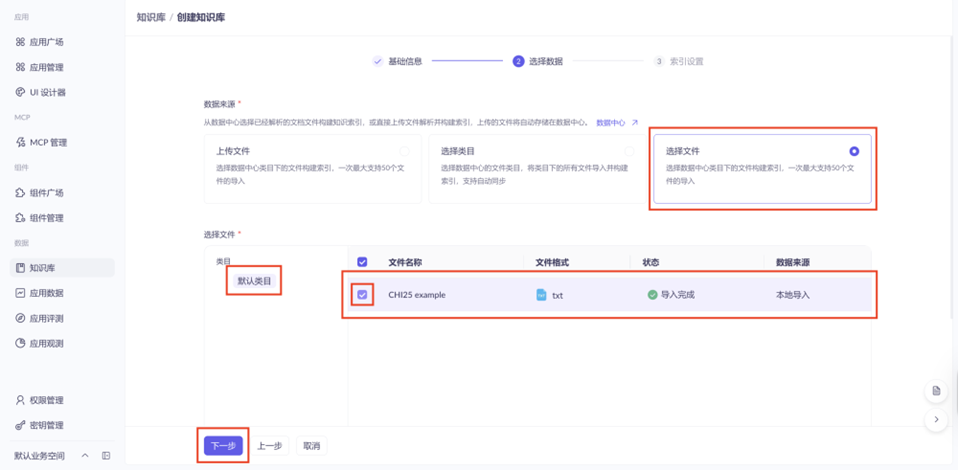Screen dimensions: 958x470
Task: Click the 取消 button
Action: coord(312,446)
